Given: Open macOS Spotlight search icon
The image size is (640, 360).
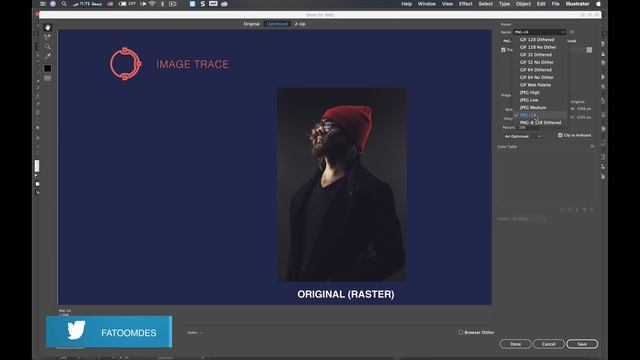Looking at the screenshot, I should tap(64, 4).
